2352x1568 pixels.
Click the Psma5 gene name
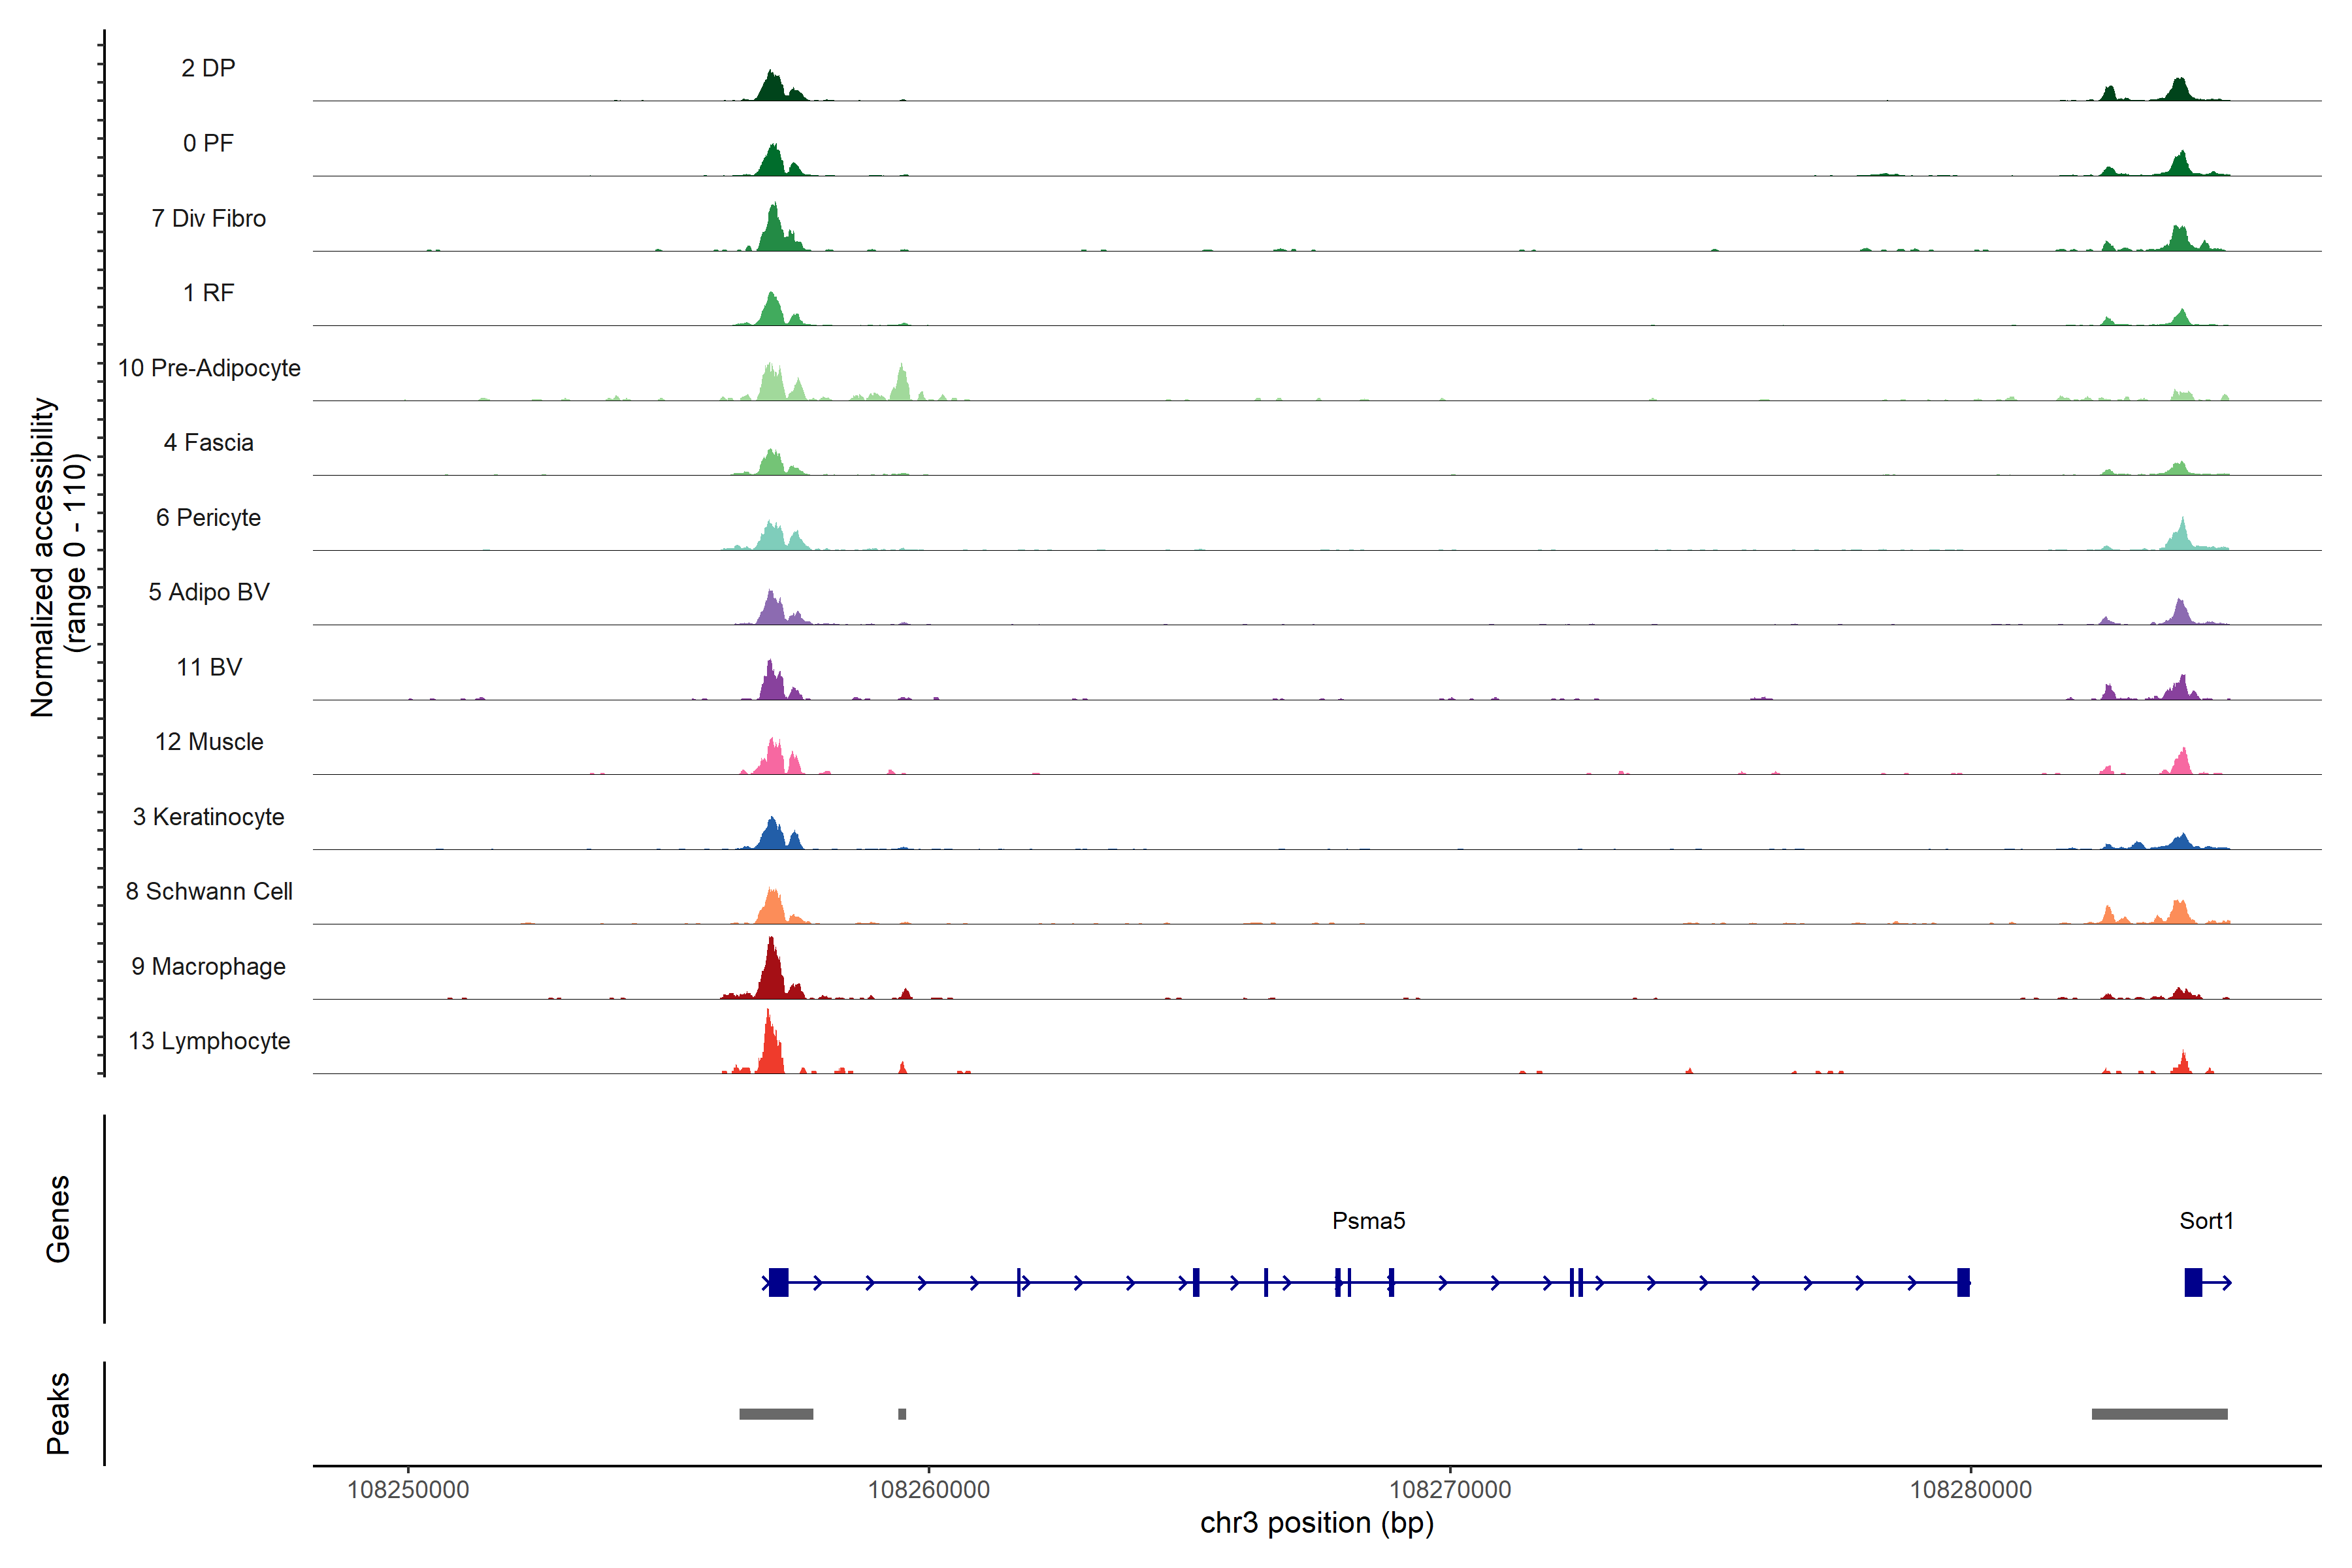tap(1368, 1221)
